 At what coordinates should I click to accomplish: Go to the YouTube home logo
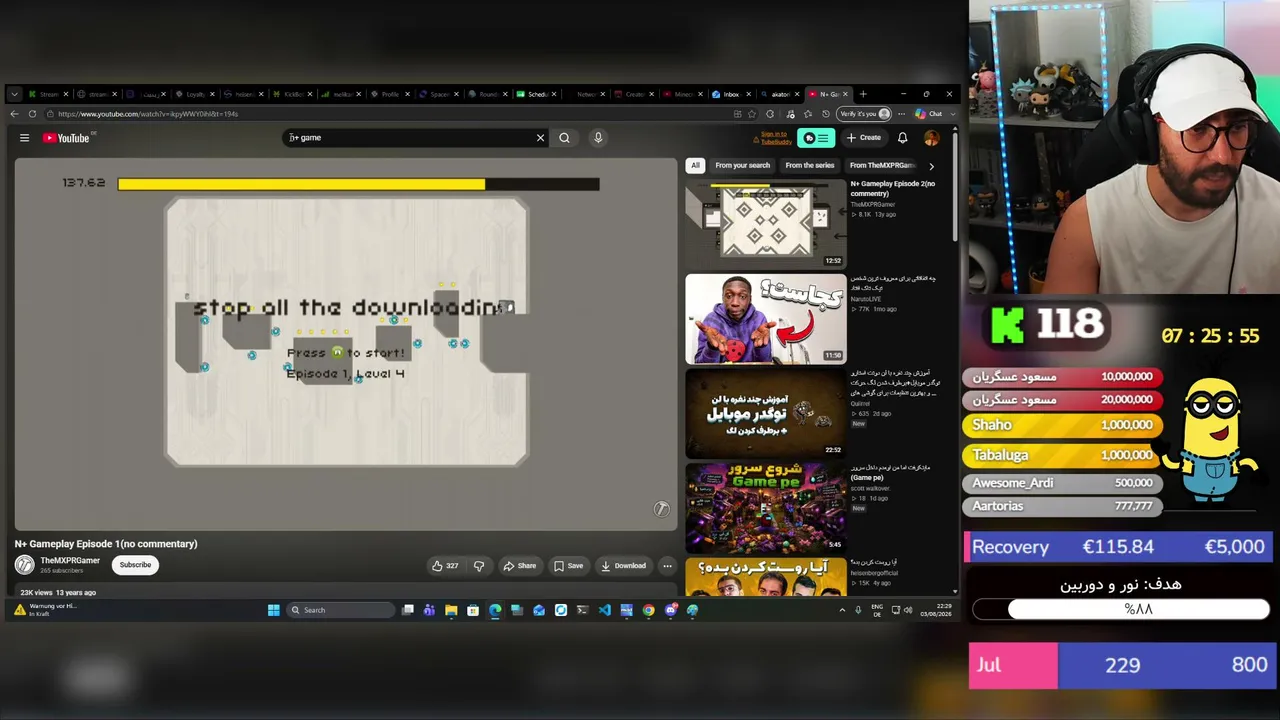pyautogui.click(x=66, y=138)
